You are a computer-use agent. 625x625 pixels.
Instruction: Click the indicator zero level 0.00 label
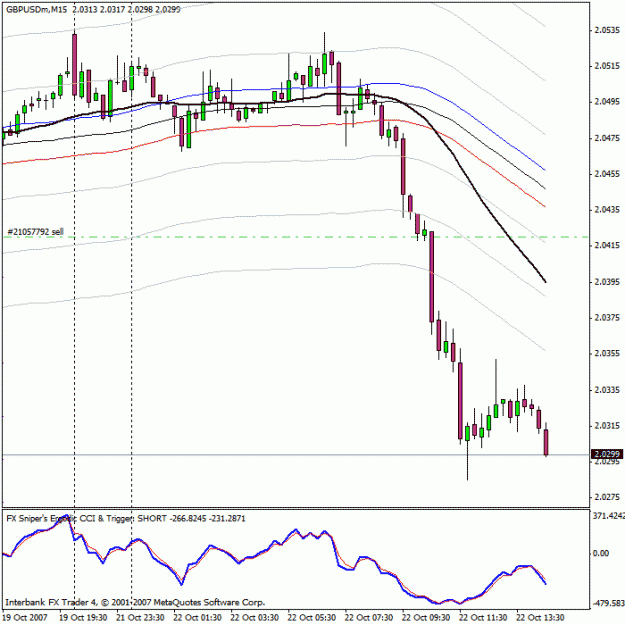pyautogui.click(x=601, y=553)
